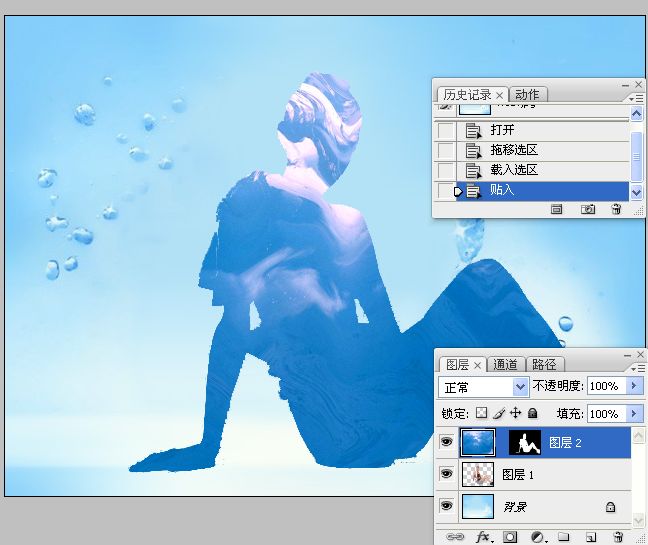Open the fx layer style menu

(484, 537)
